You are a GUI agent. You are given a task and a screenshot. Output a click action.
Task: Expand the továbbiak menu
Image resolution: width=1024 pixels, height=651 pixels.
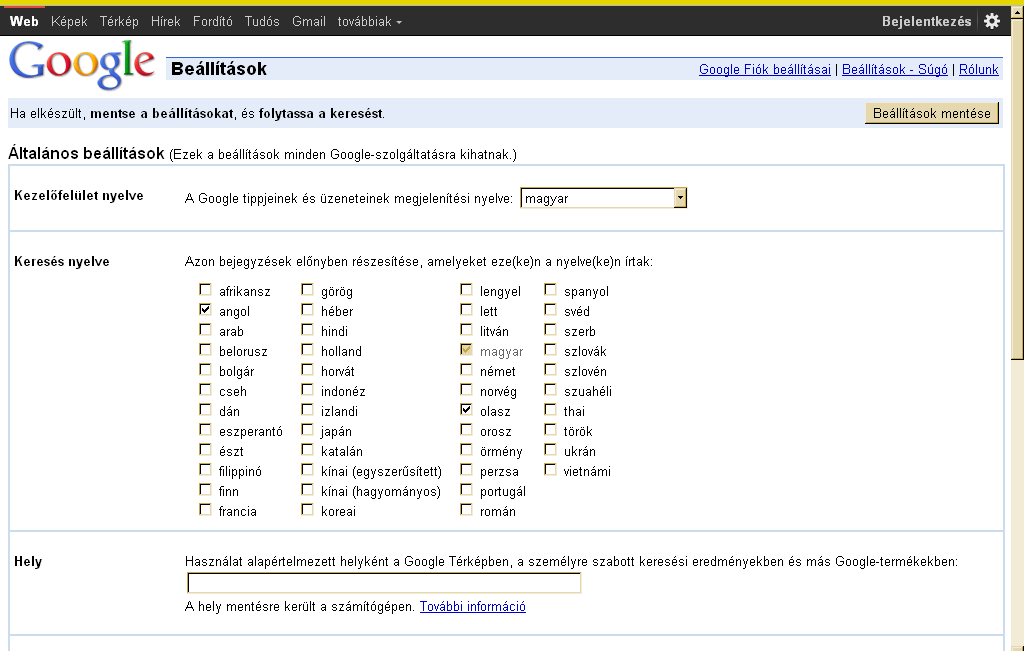[x=370, y=22]
